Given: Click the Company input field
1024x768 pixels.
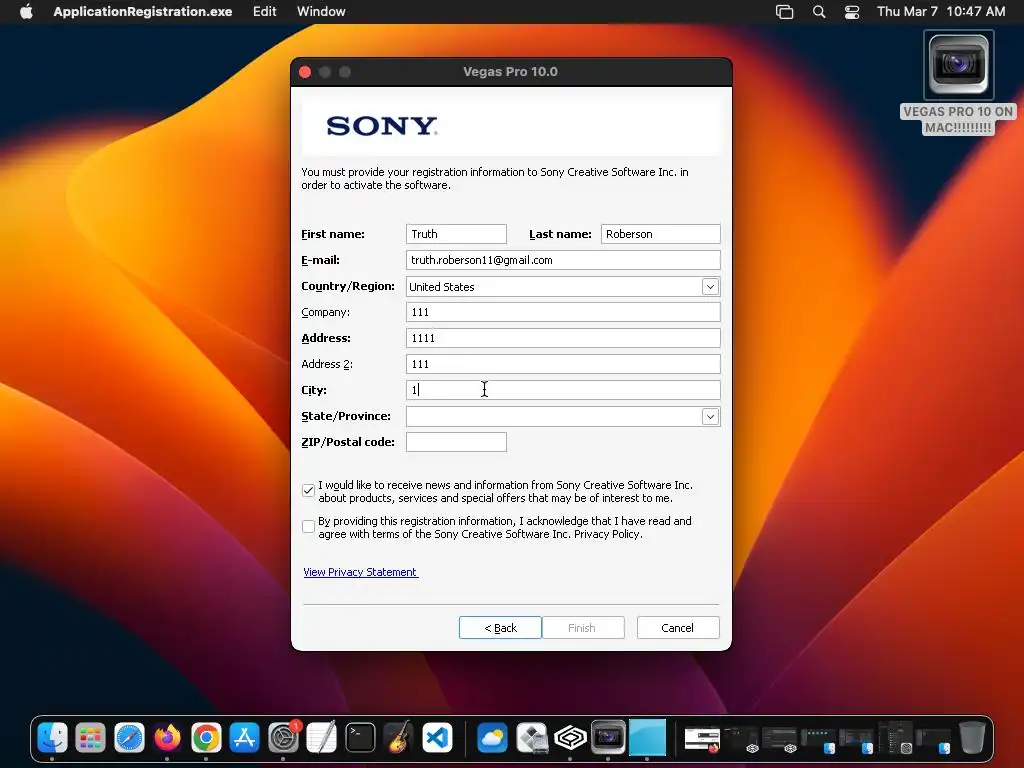Looking at the screenshot, I should [x=563, y=312].
